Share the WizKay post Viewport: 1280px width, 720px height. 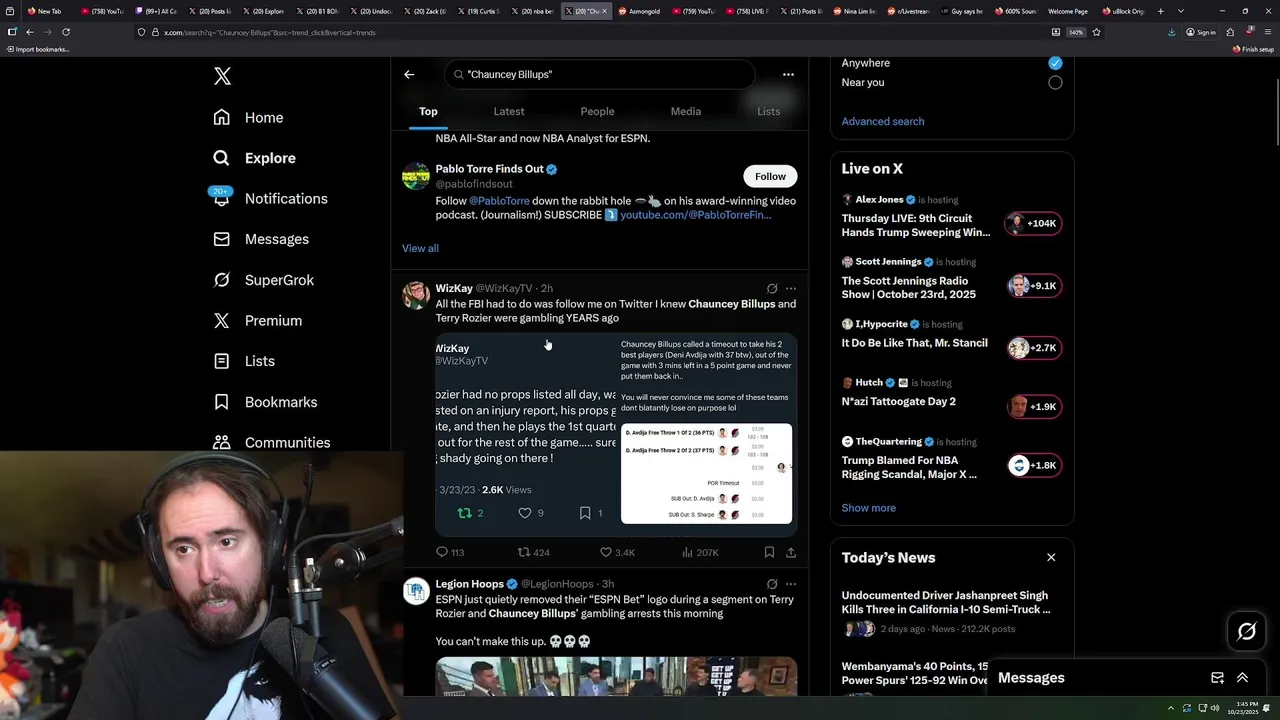point(791,552)
